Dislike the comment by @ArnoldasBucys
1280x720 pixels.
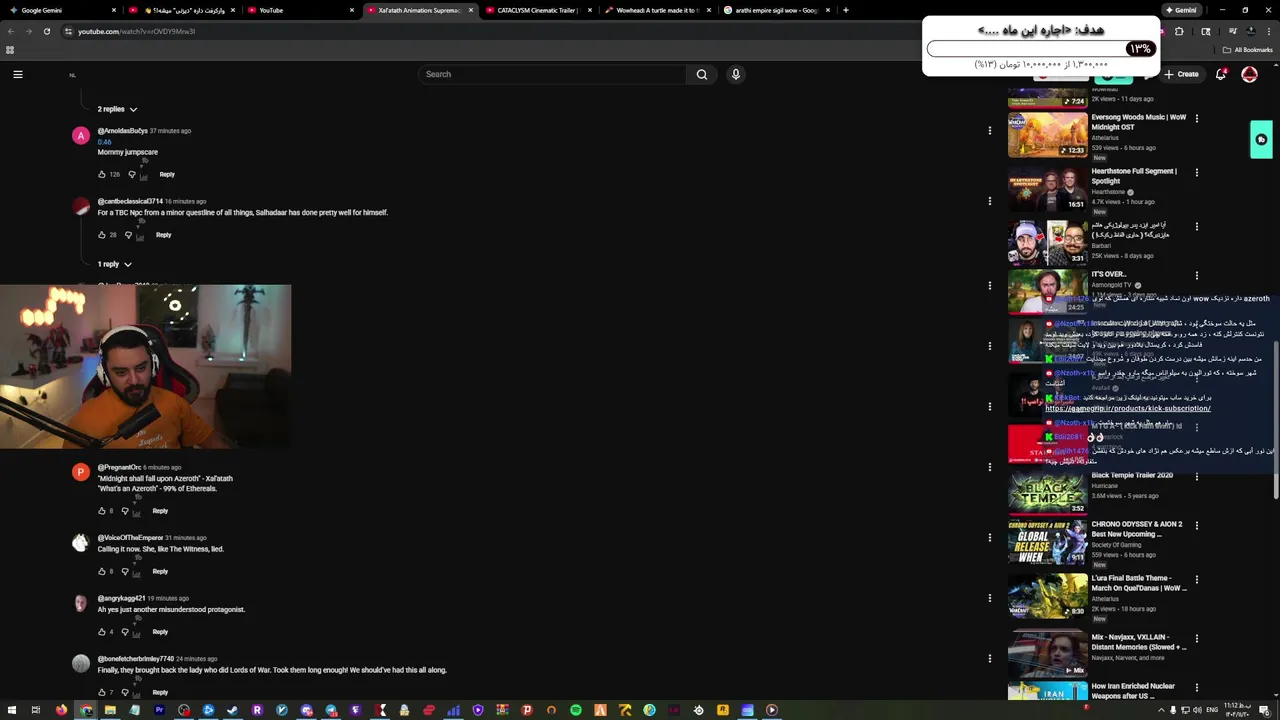point(132,174)
